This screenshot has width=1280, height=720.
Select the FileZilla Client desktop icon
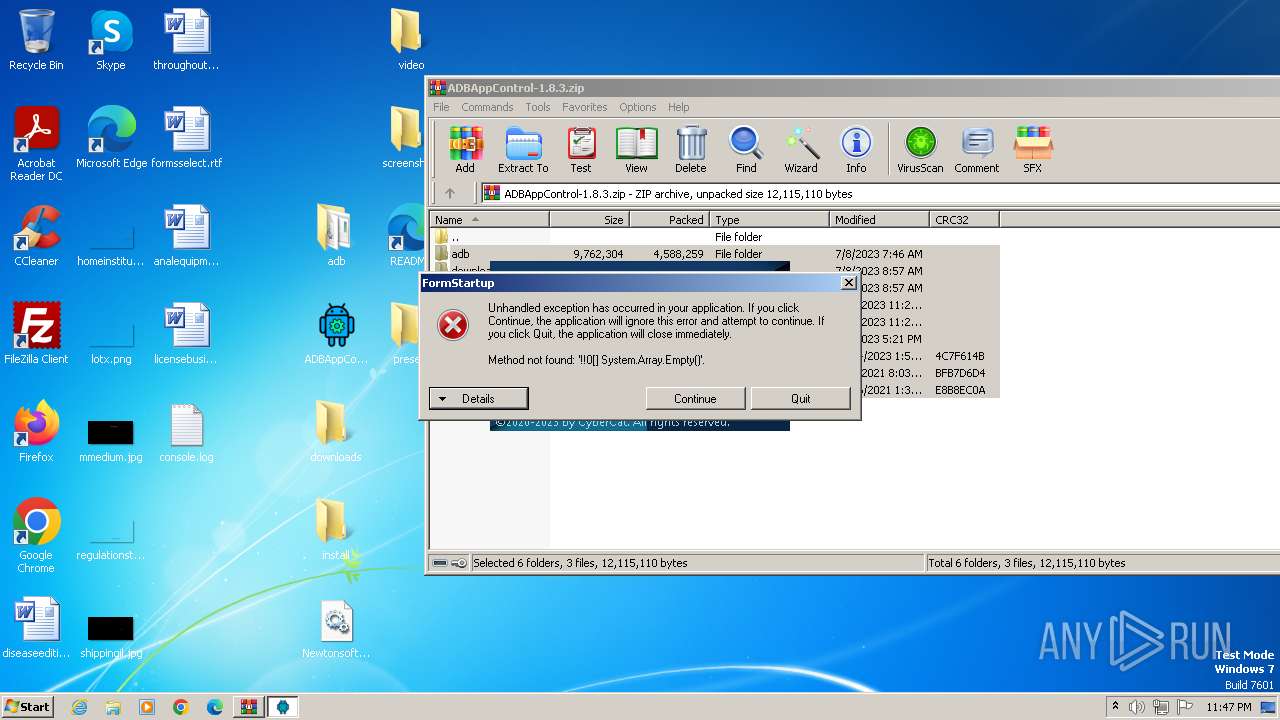36,334
